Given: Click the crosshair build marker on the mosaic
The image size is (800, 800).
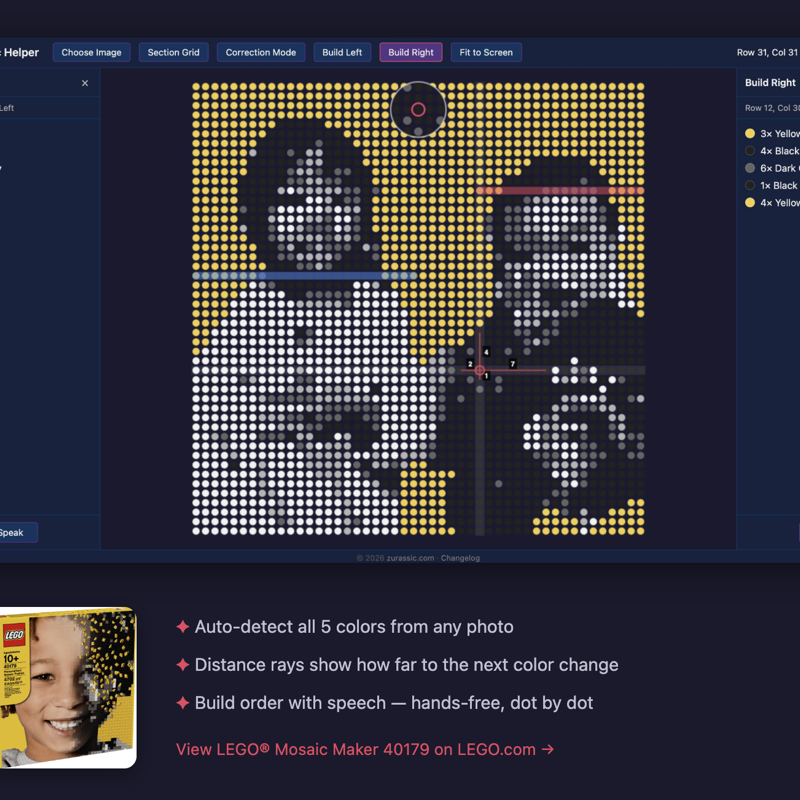Looking at the screenshot, I should (x=481, y=370).
